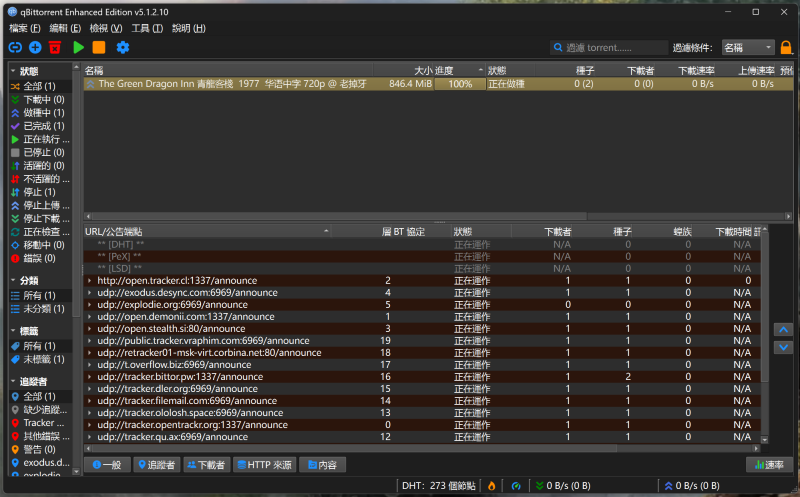Screen dimensions: 800x497
Task: Collapse the 追蹤者 sidebar section
Action: (x=13, y=382)
